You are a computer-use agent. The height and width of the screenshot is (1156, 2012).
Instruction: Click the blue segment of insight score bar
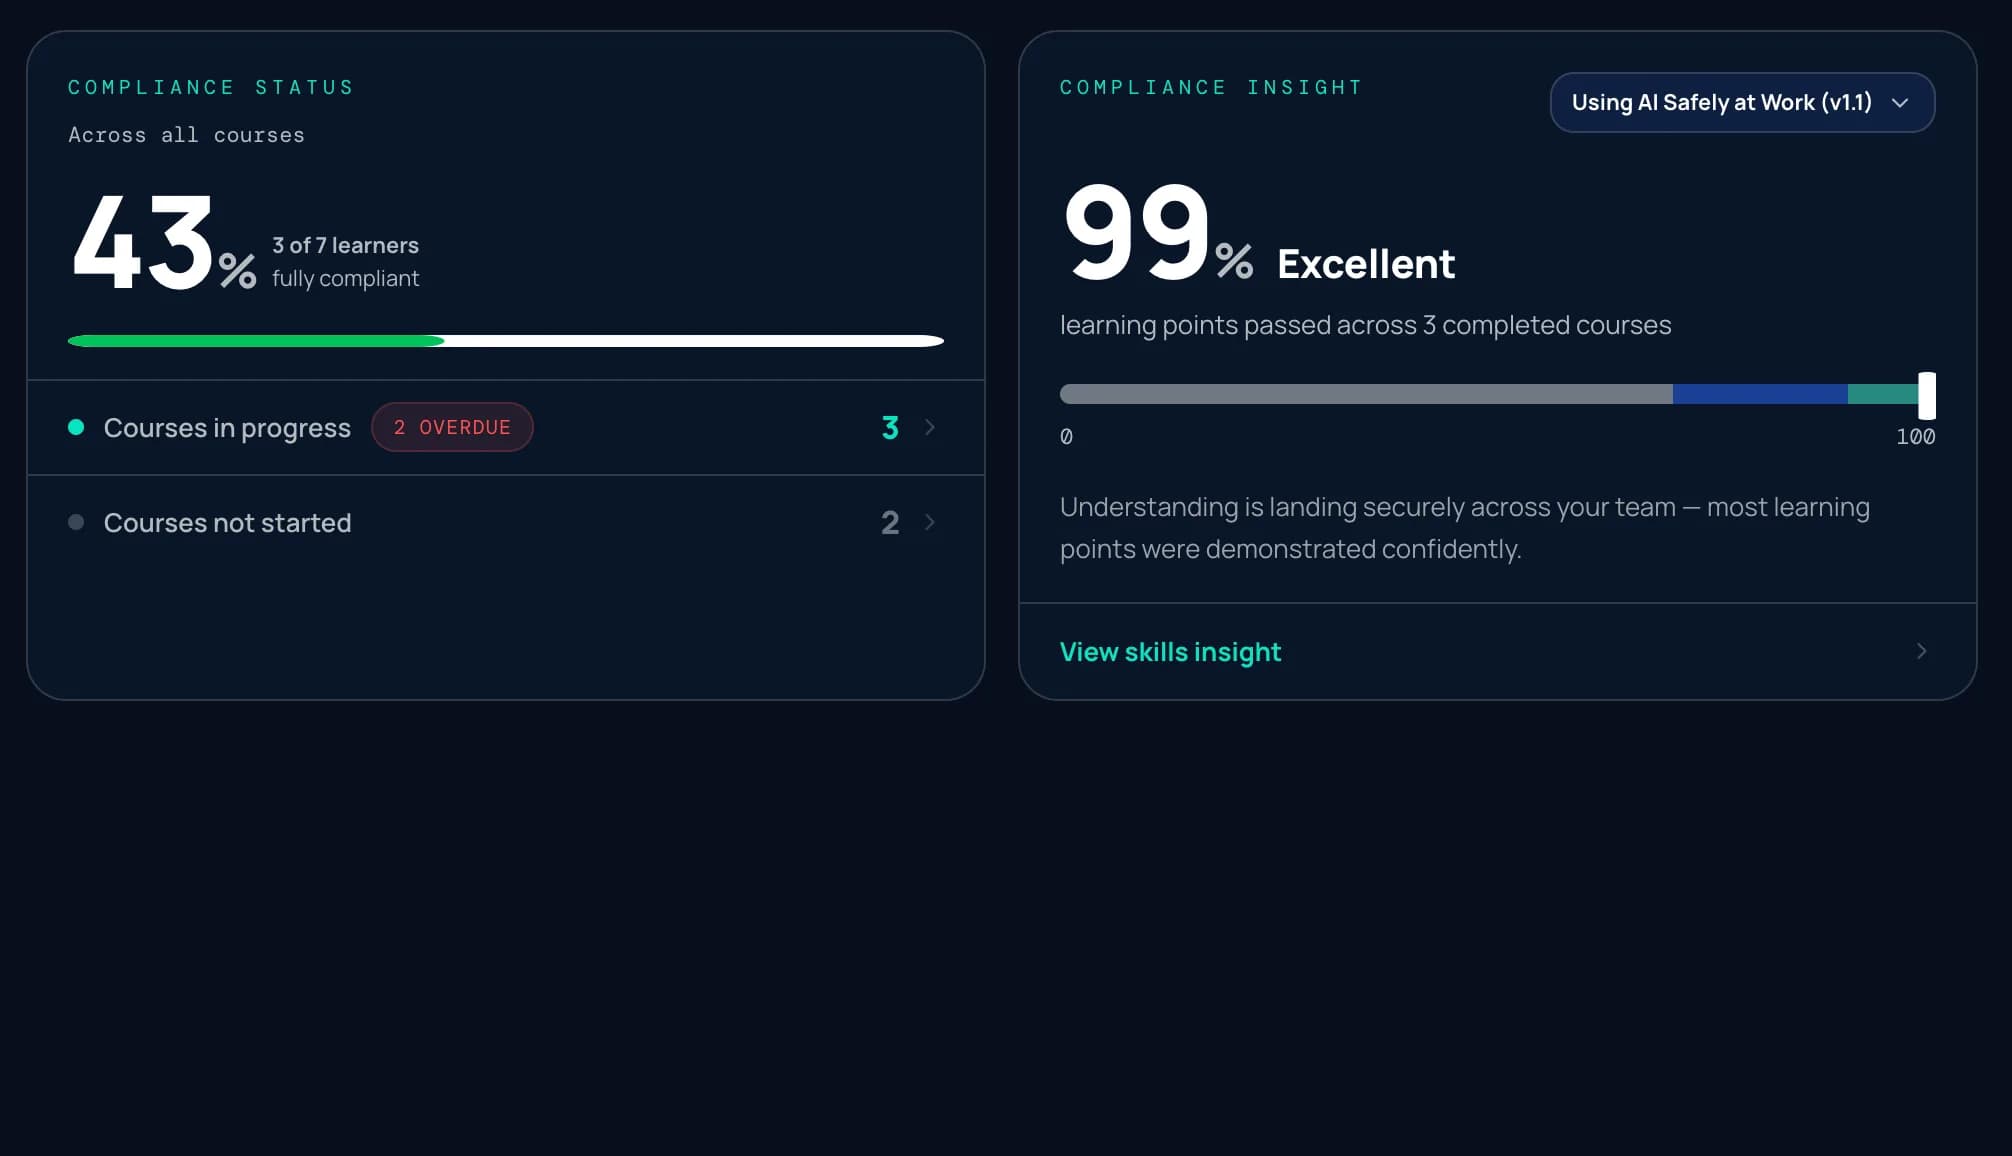(1760, 394)
